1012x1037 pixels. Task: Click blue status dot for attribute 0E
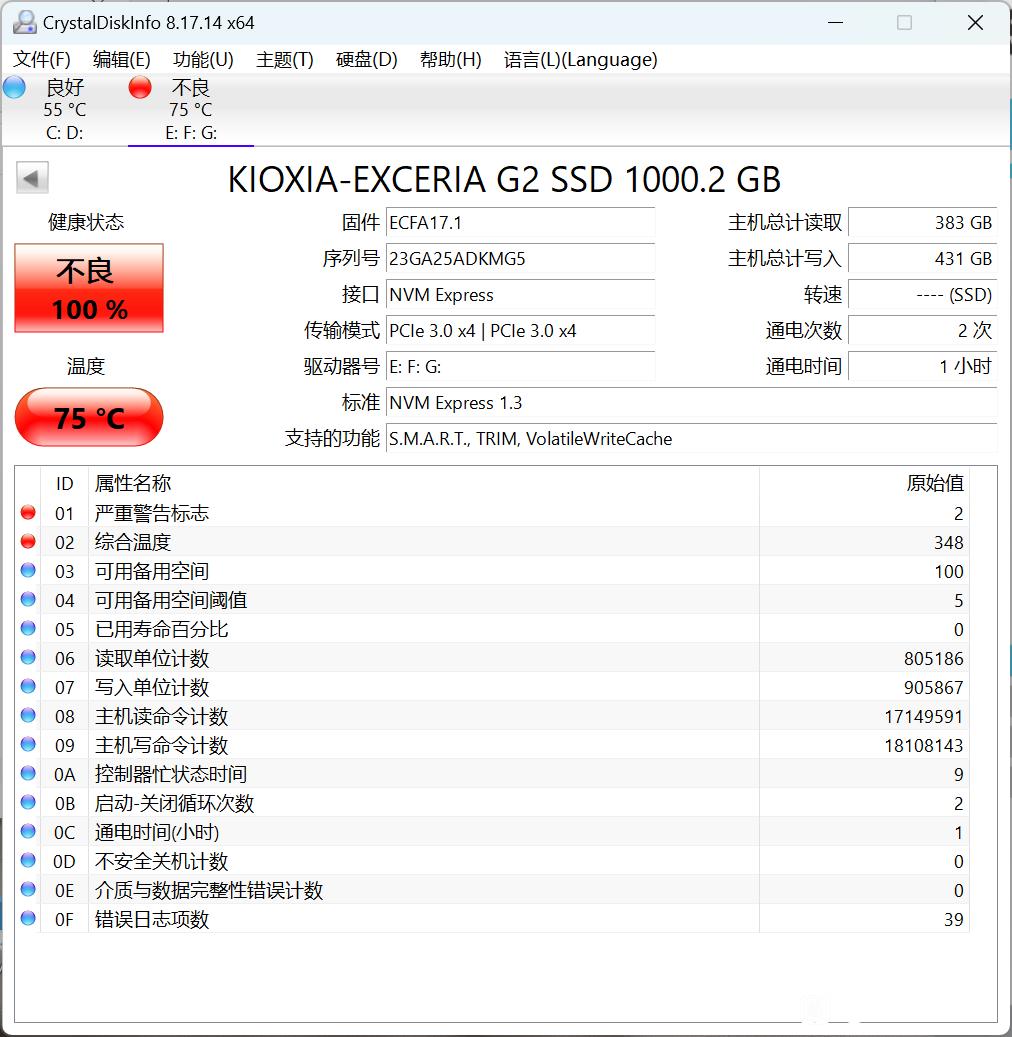(28, 889)
